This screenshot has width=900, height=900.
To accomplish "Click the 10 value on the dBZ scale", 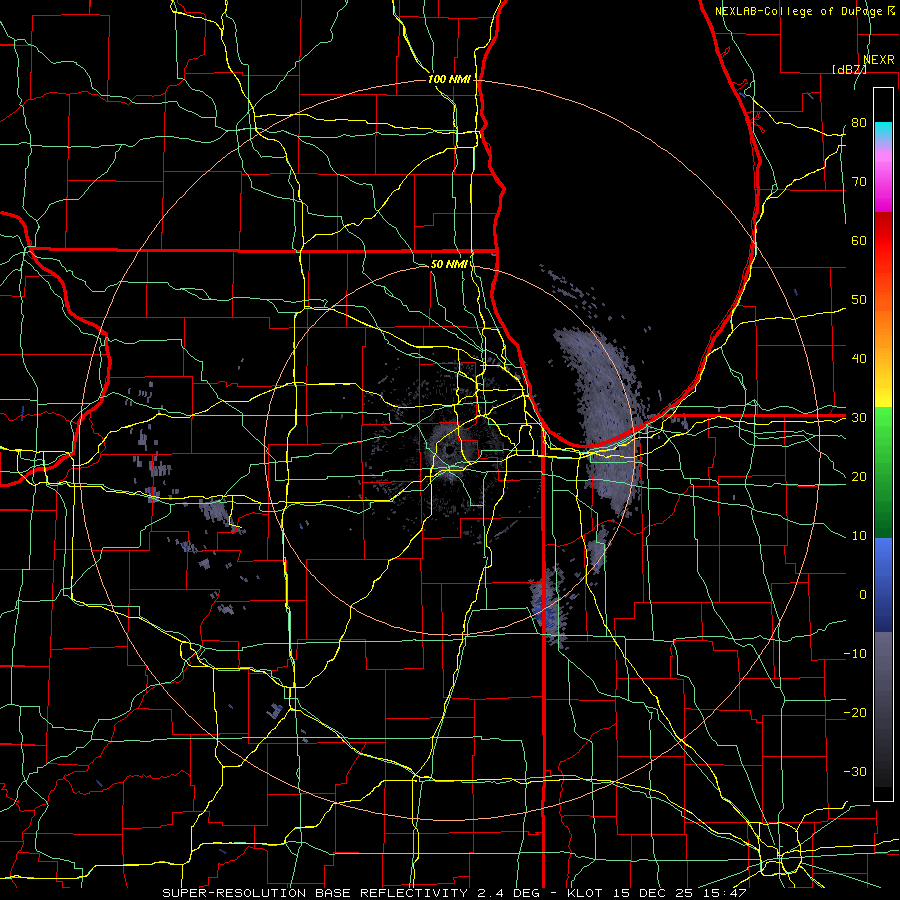I will tap(859, 536).
